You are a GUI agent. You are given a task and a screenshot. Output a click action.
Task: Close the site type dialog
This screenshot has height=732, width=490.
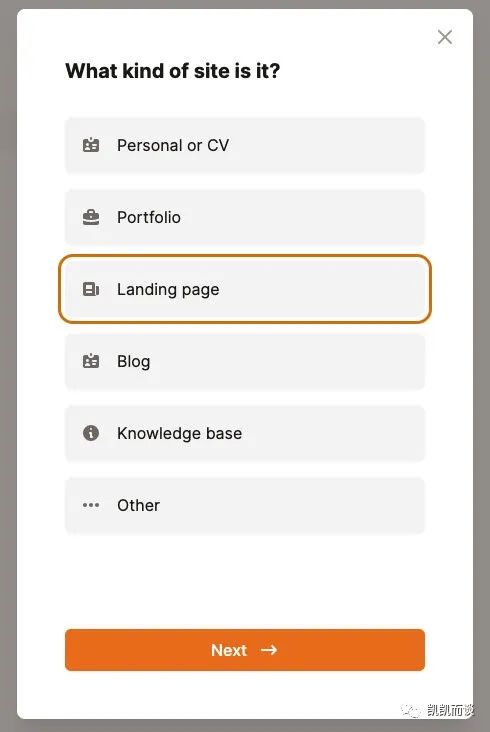point(445,37)
